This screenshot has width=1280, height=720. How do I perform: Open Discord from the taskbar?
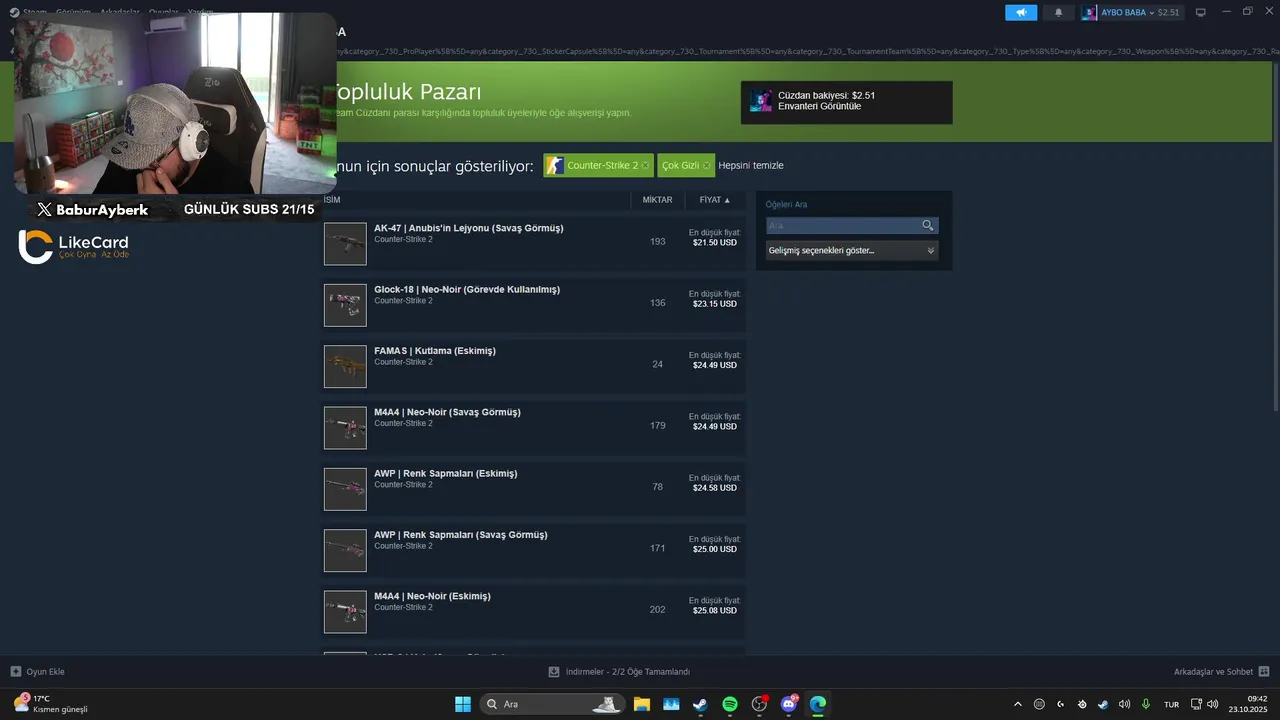point(789,704)
